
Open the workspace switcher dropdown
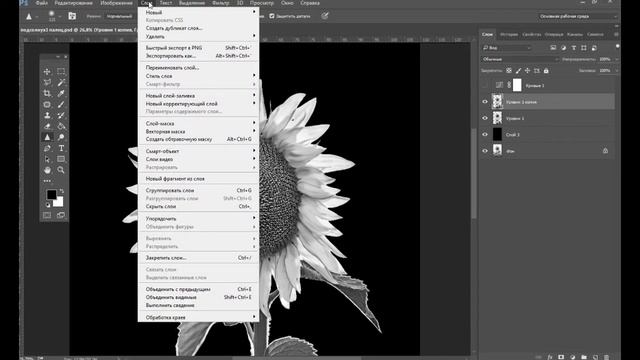577,16
